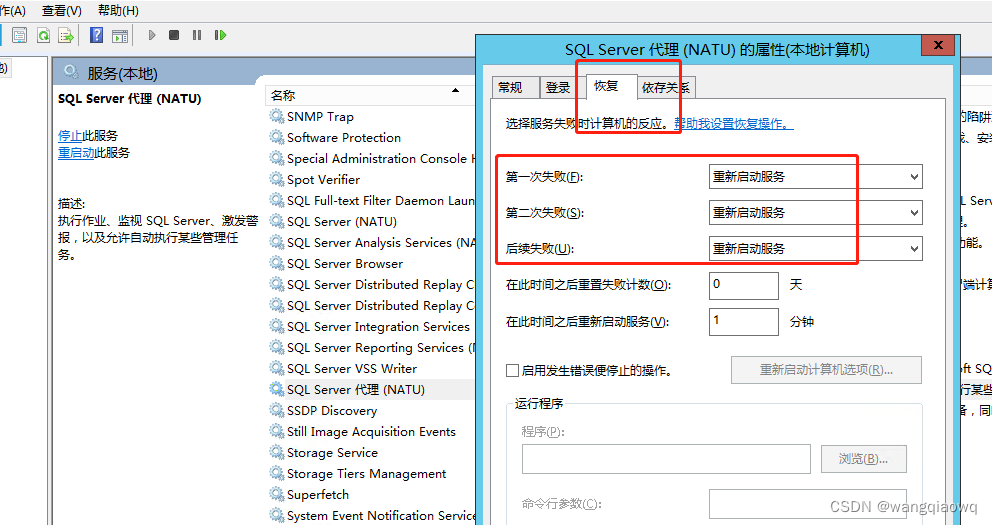Click the Export List toolbar icon

(66, 35)
